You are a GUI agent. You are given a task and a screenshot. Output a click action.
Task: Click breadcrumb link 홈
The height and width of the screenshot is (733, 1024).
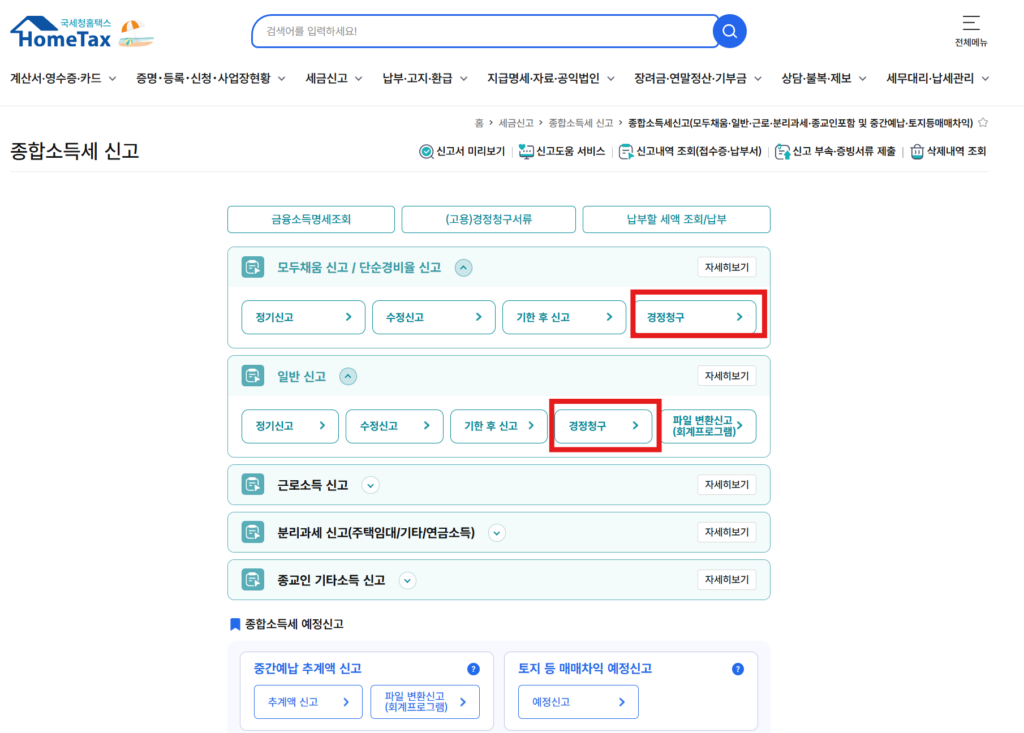(x=479, y=123)
